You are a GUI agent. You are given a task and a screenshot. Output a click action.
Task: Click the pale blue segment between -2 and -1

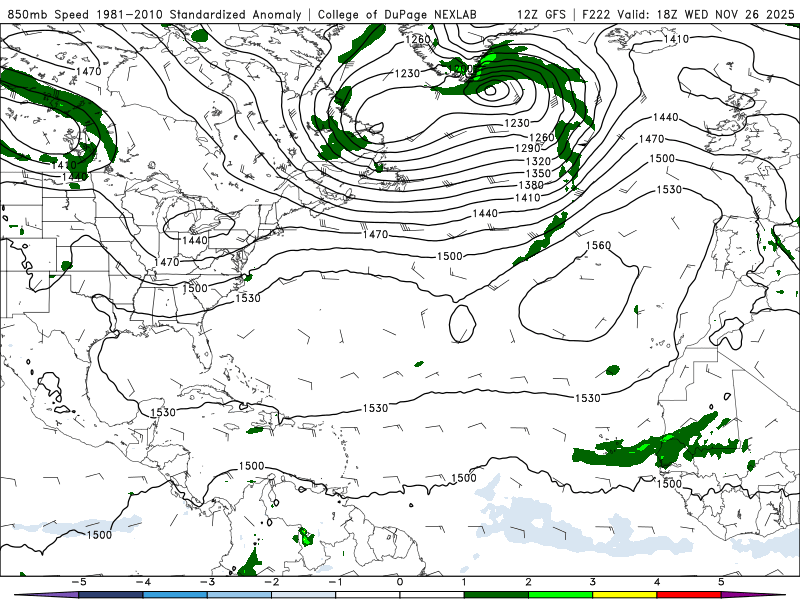pos(304,595)
